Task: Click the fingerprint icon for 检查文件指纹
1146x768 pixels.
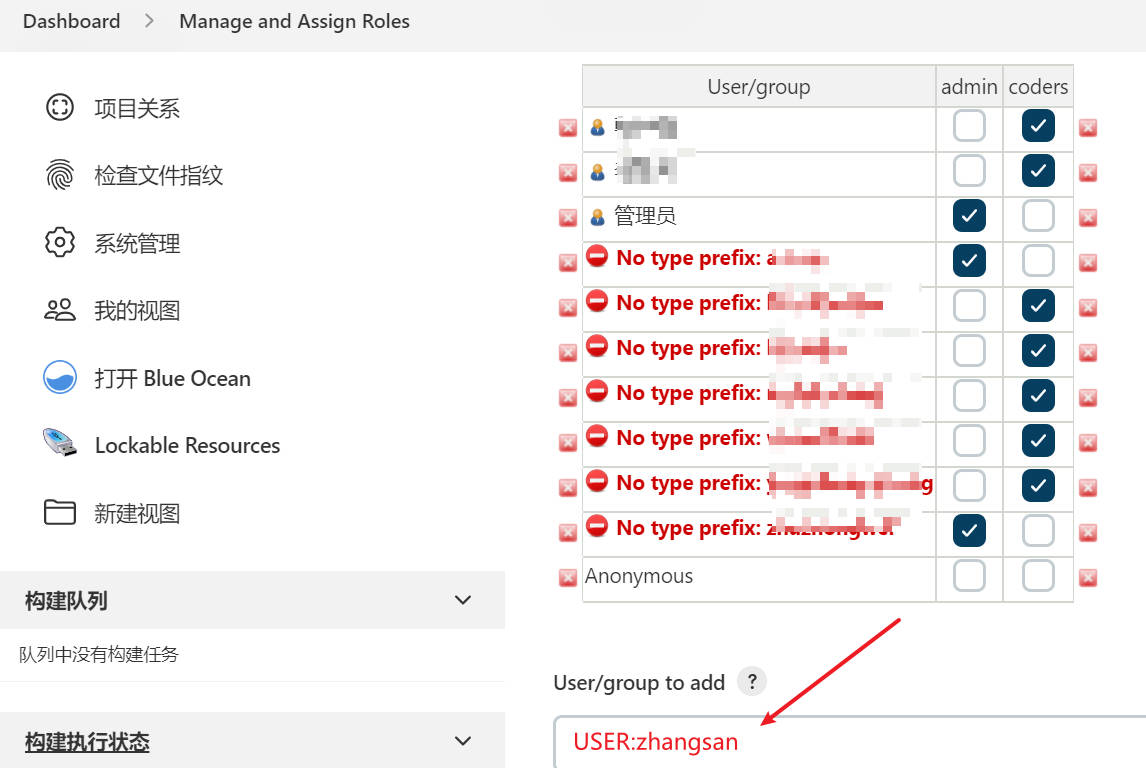Action: click(x=60, y=175)
